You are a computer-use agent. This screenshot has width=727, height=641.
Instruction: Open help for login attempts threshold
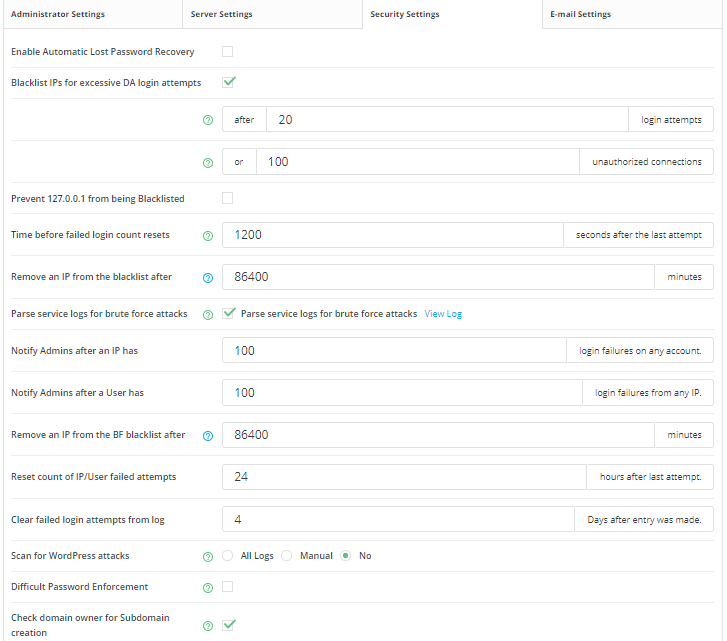[208, 120]
